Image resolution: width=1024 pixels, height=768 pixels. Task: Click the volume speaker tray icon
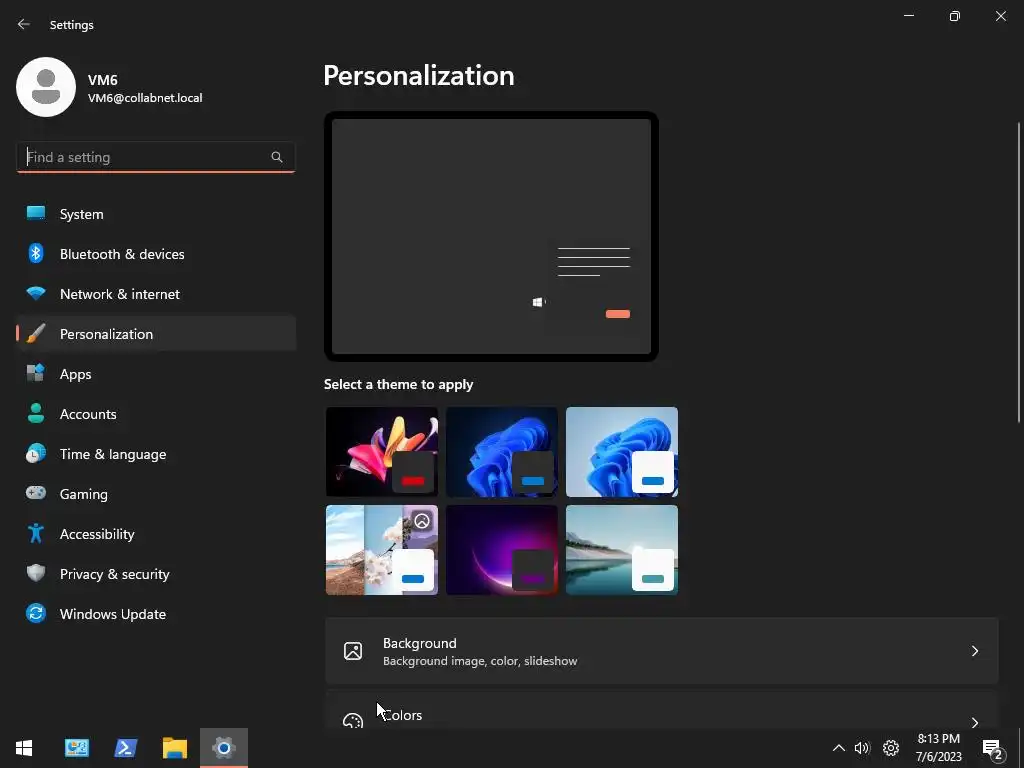coord(863,748)
